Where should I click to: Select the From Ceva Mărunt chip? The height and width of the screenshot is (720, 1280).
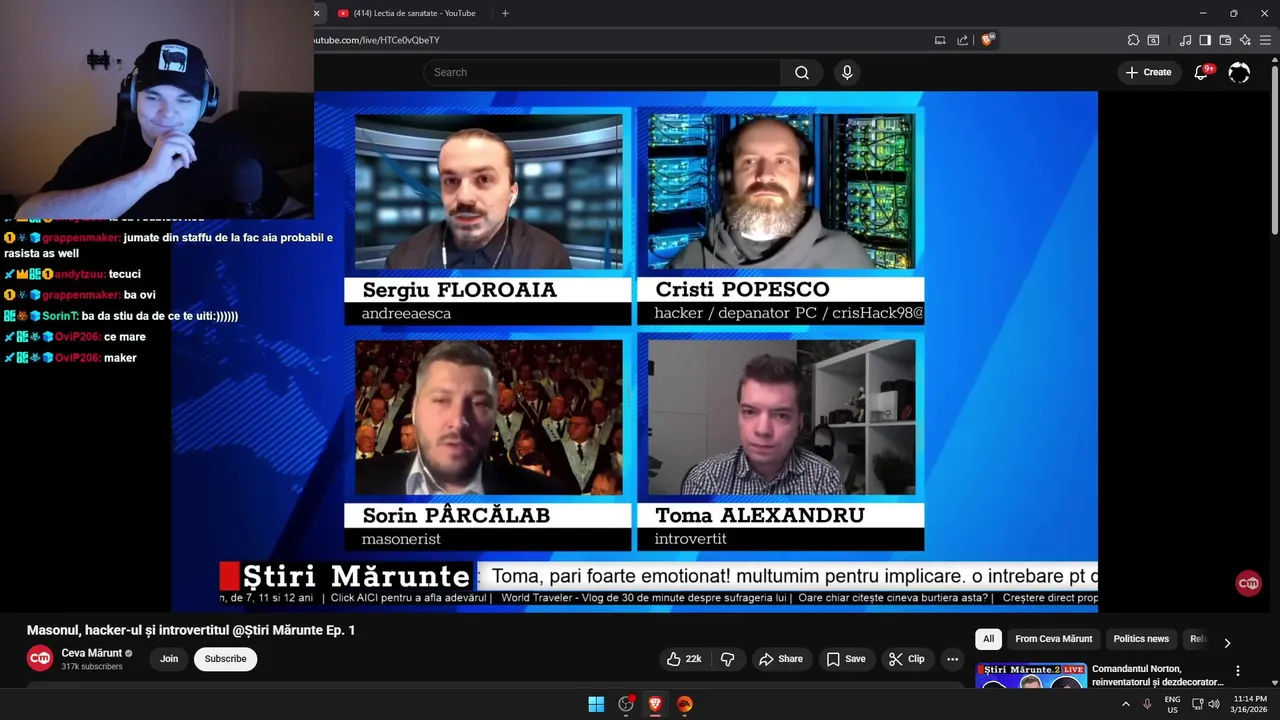coord(1053,639)
